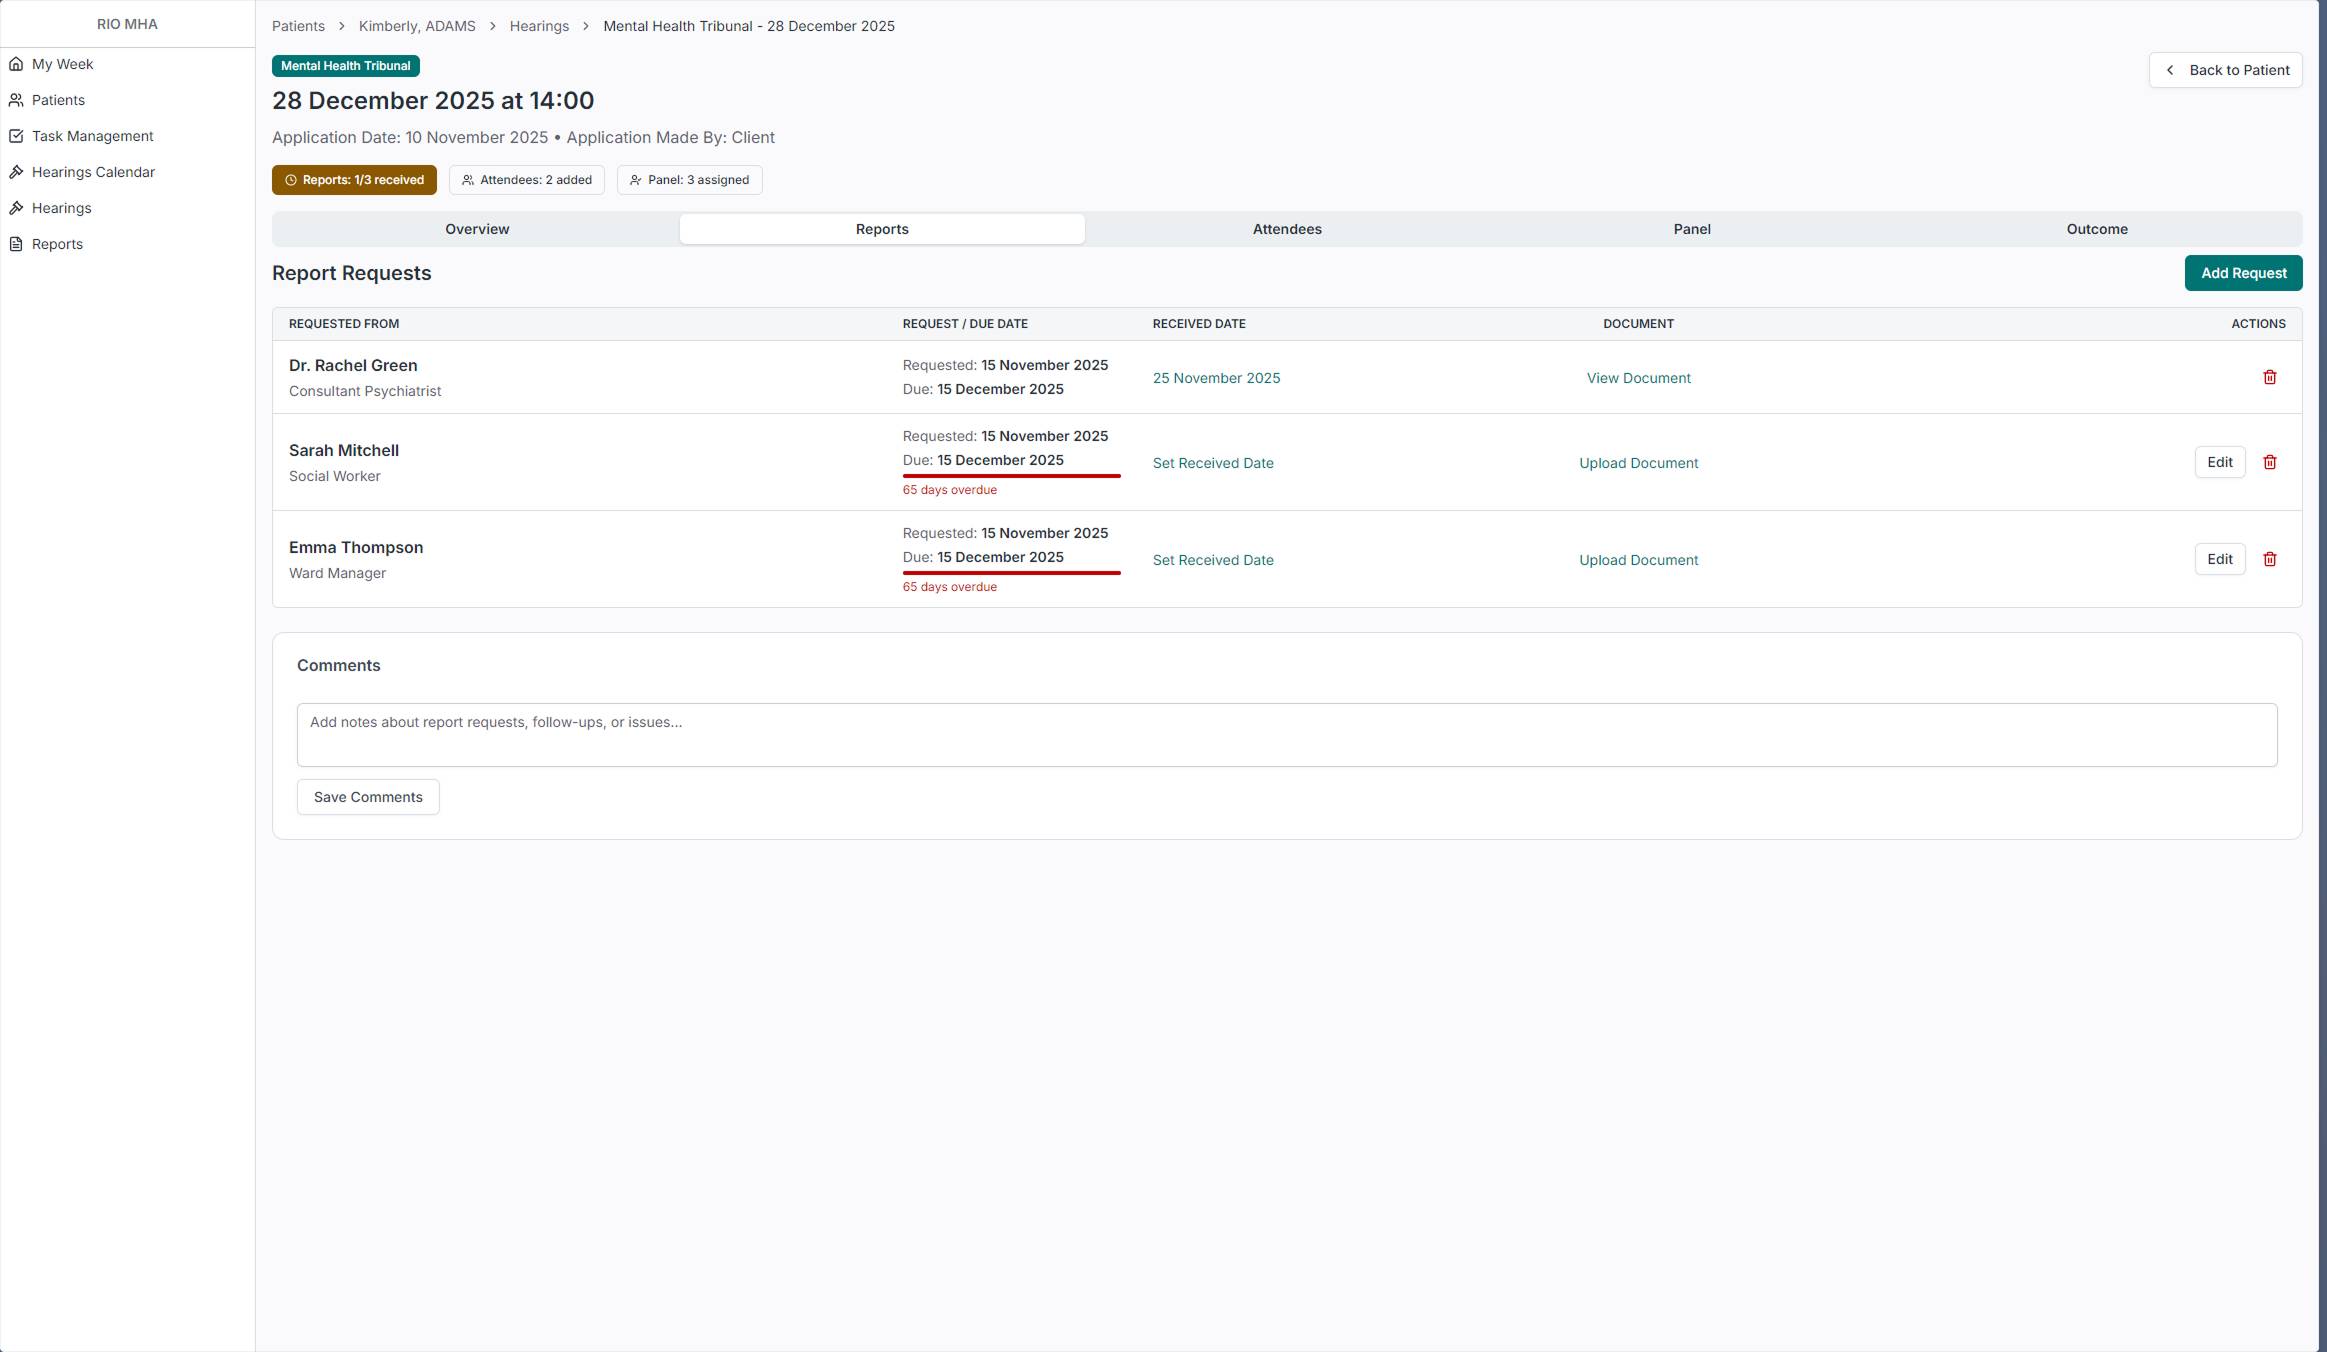
Task: Click the Application Date subtitle line
Action: (x=523, y=137)
